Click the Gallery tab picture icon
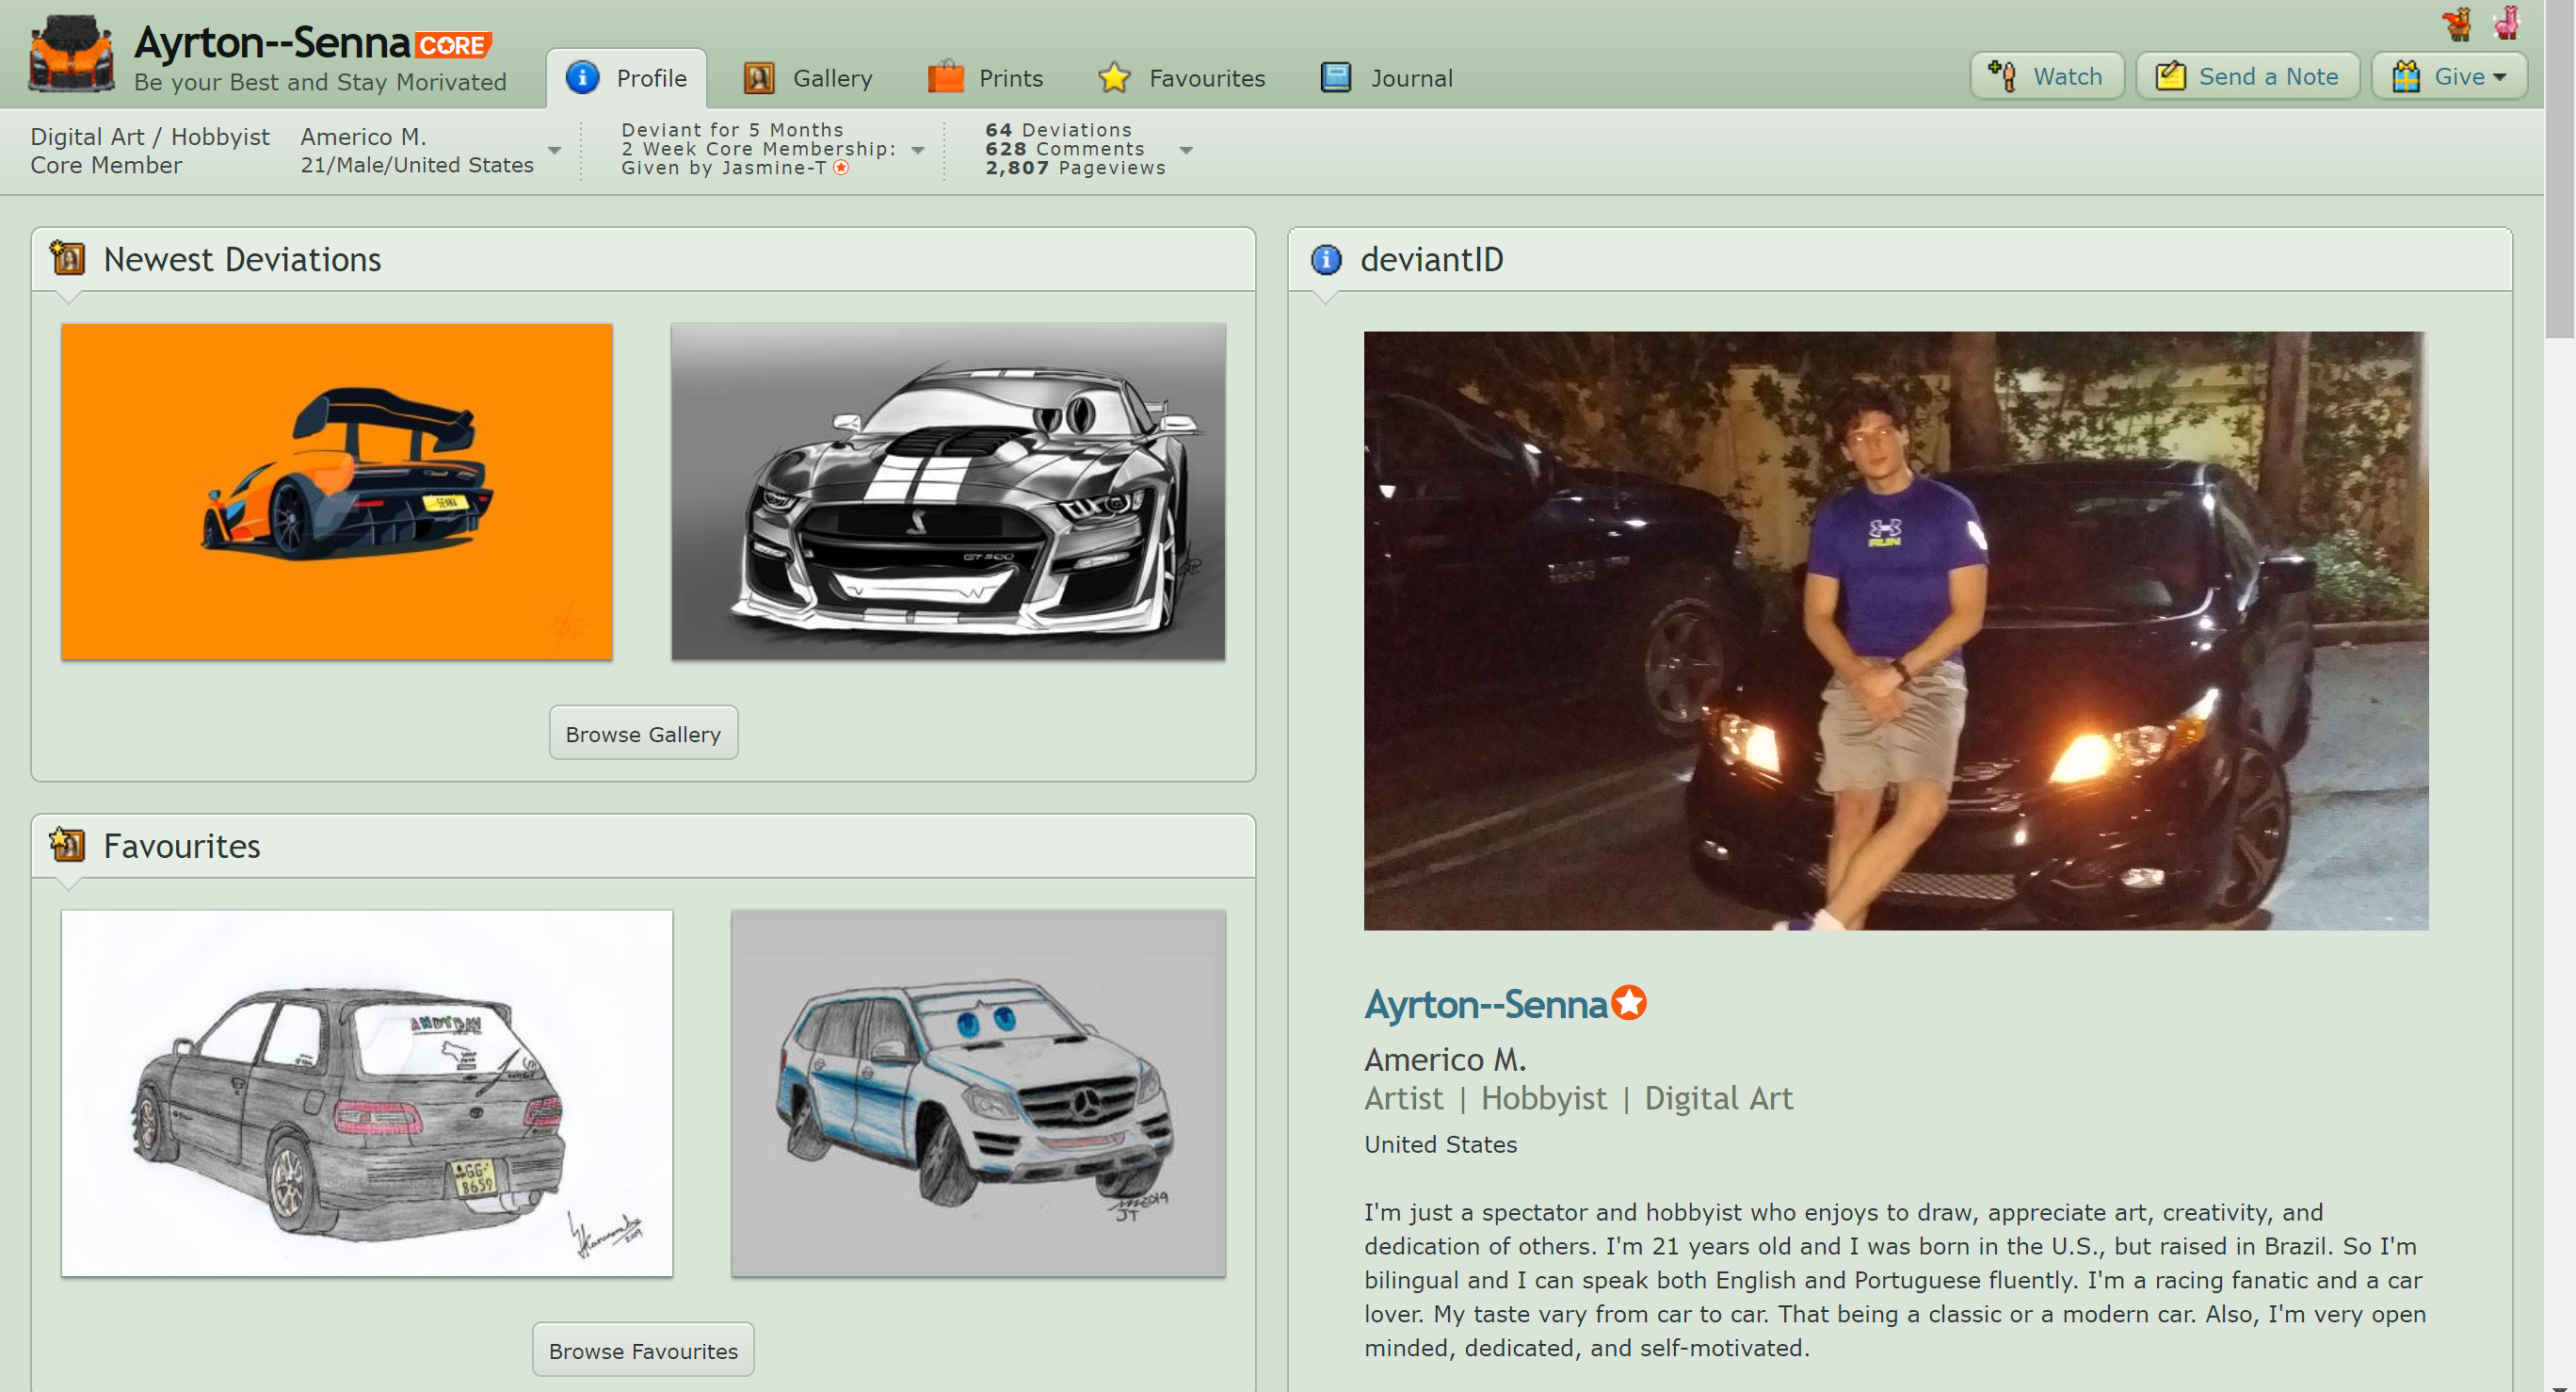Viewport: 2576px width, 1392px height. pyautogui.click(x=759, y=78)
